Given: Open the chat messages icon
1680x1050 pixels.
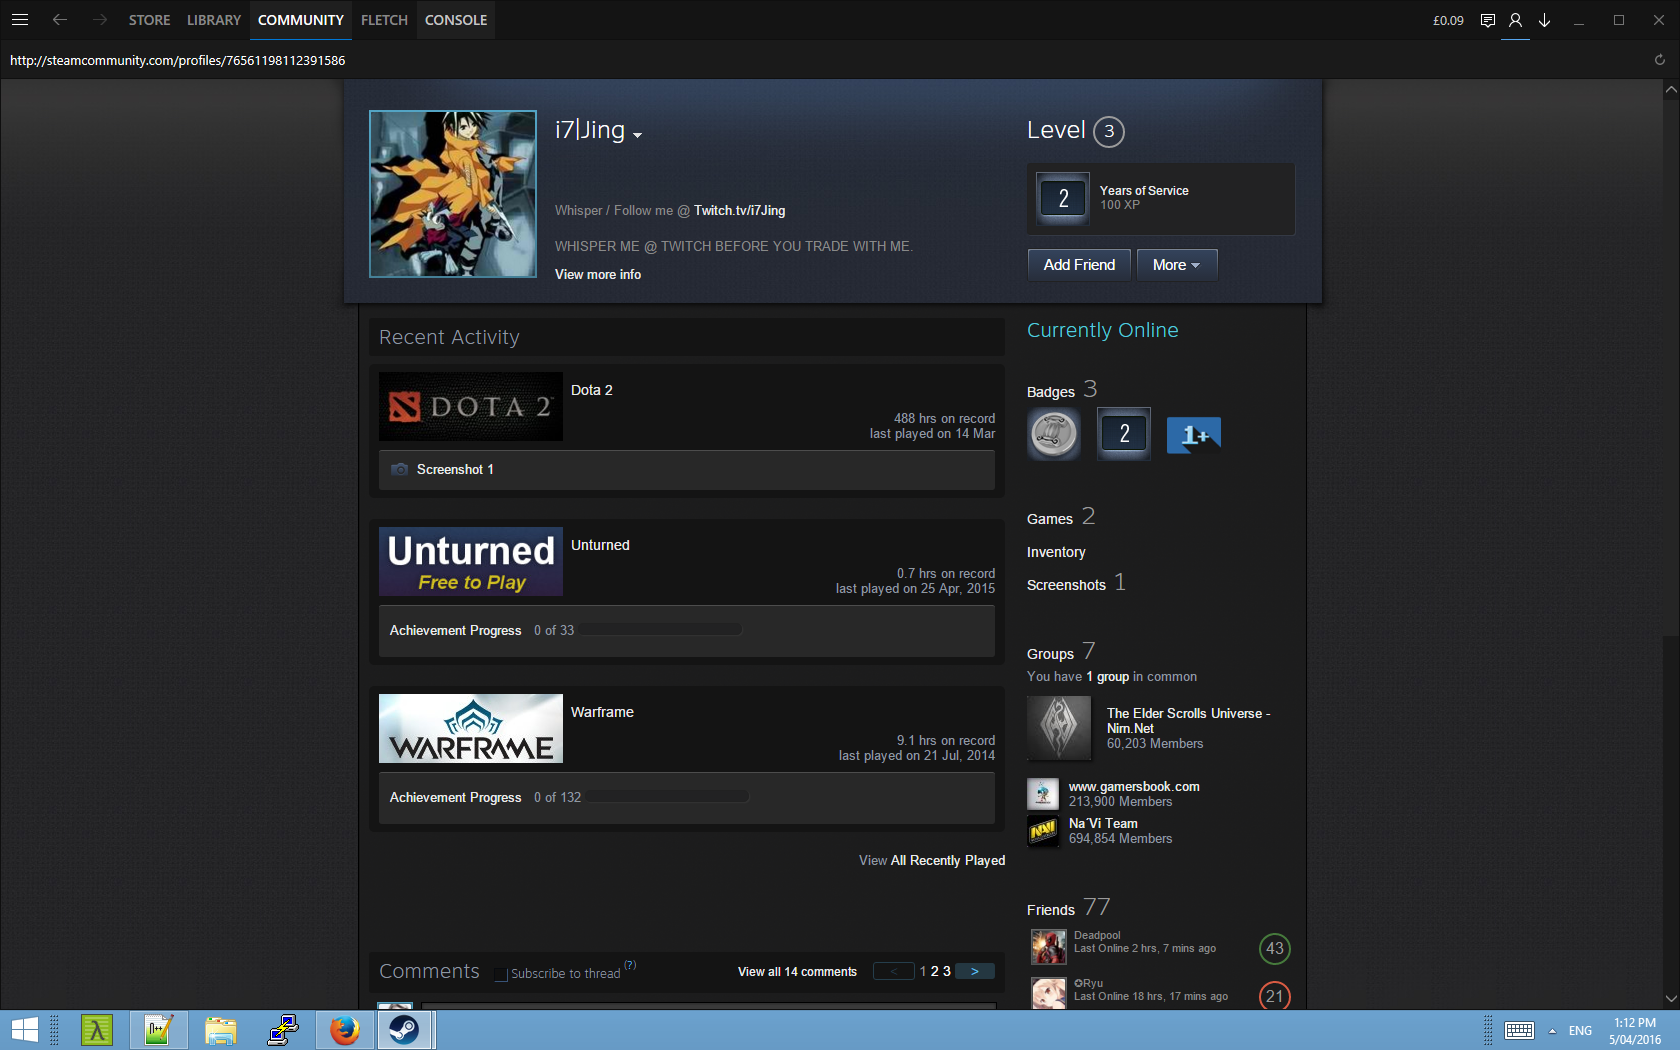Looking at the screenshot, I should (1488, 20).
